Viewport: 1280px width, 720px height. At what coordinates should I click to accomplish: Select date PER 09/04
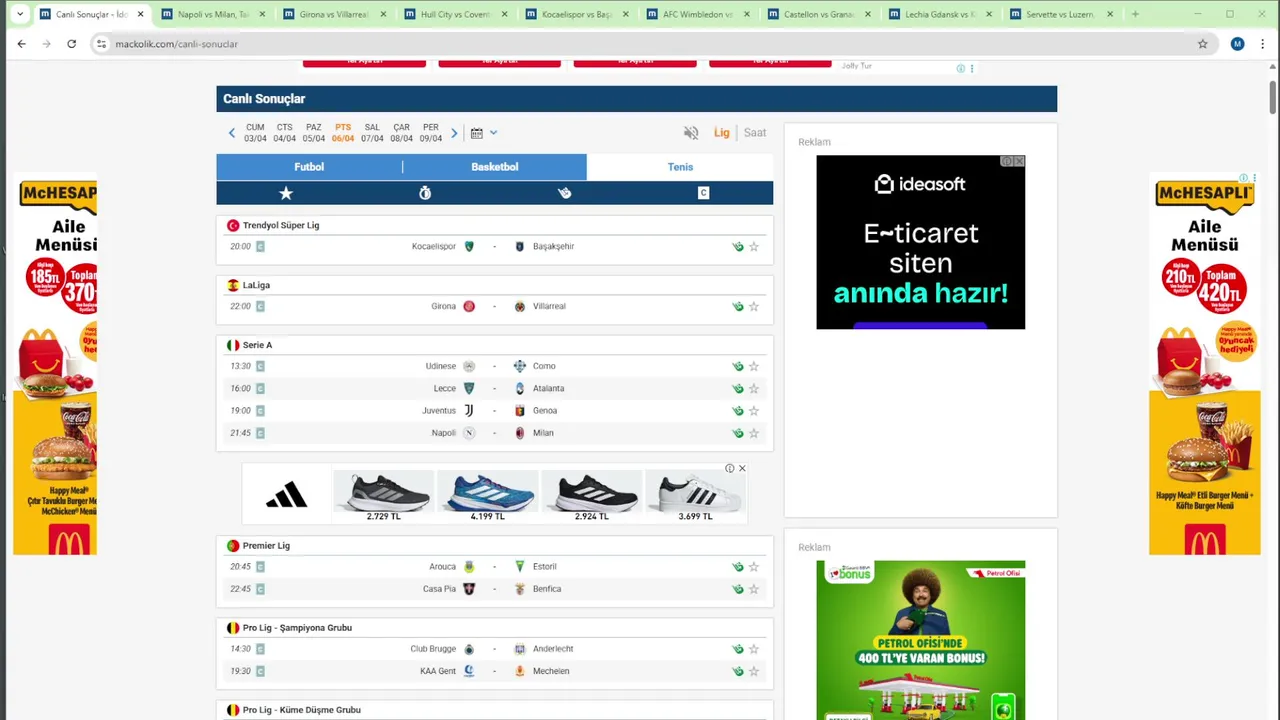coord(431,133)
